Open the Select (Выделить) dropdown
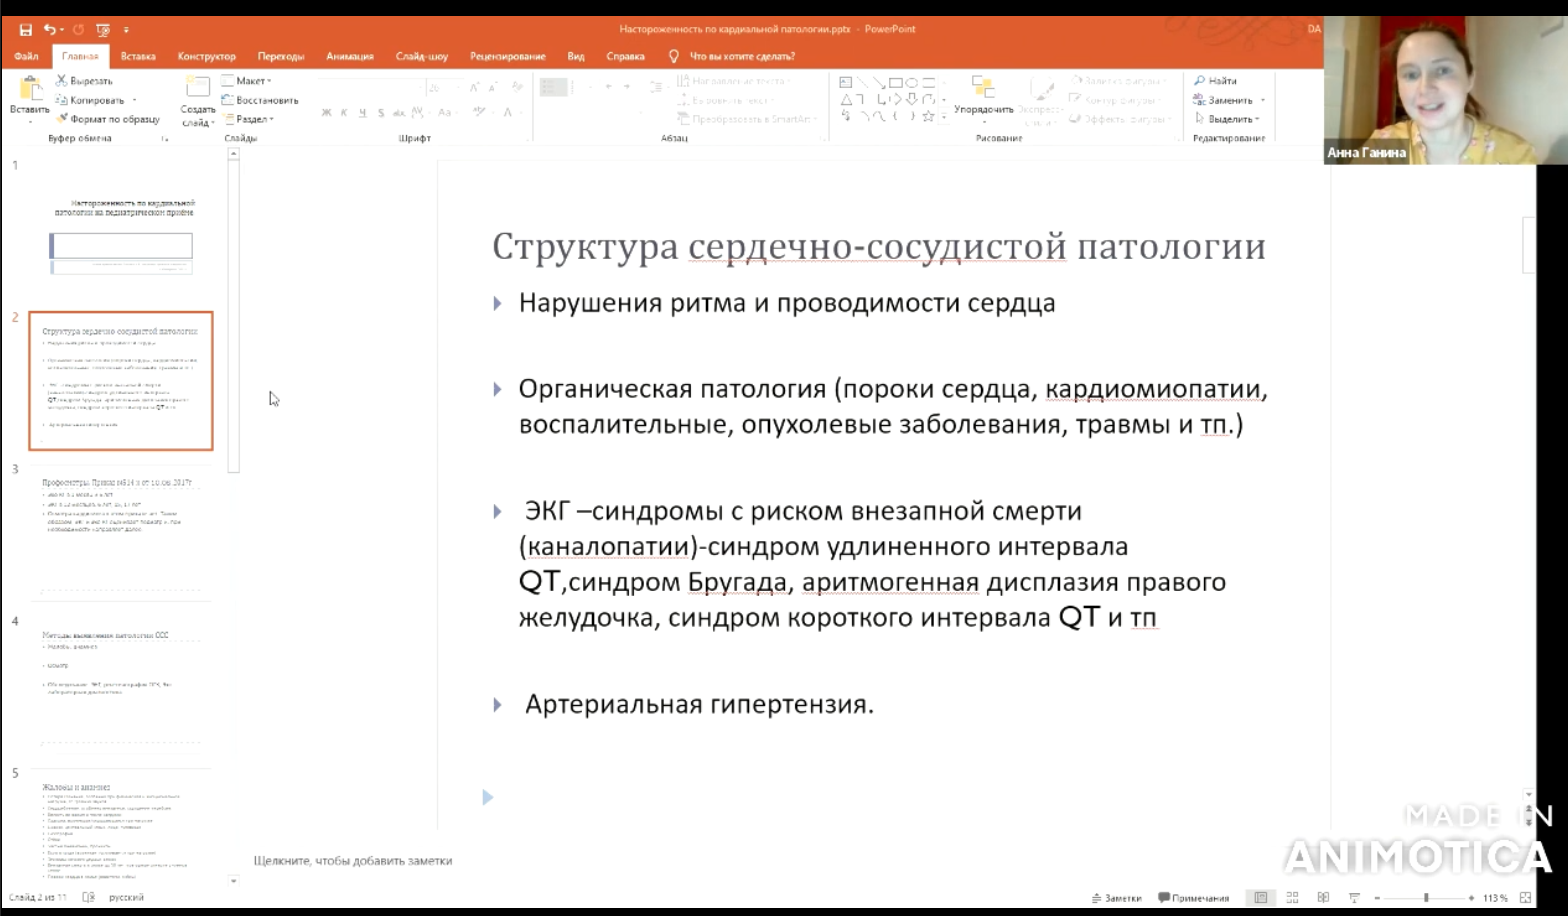 [x=1227, y=119]
